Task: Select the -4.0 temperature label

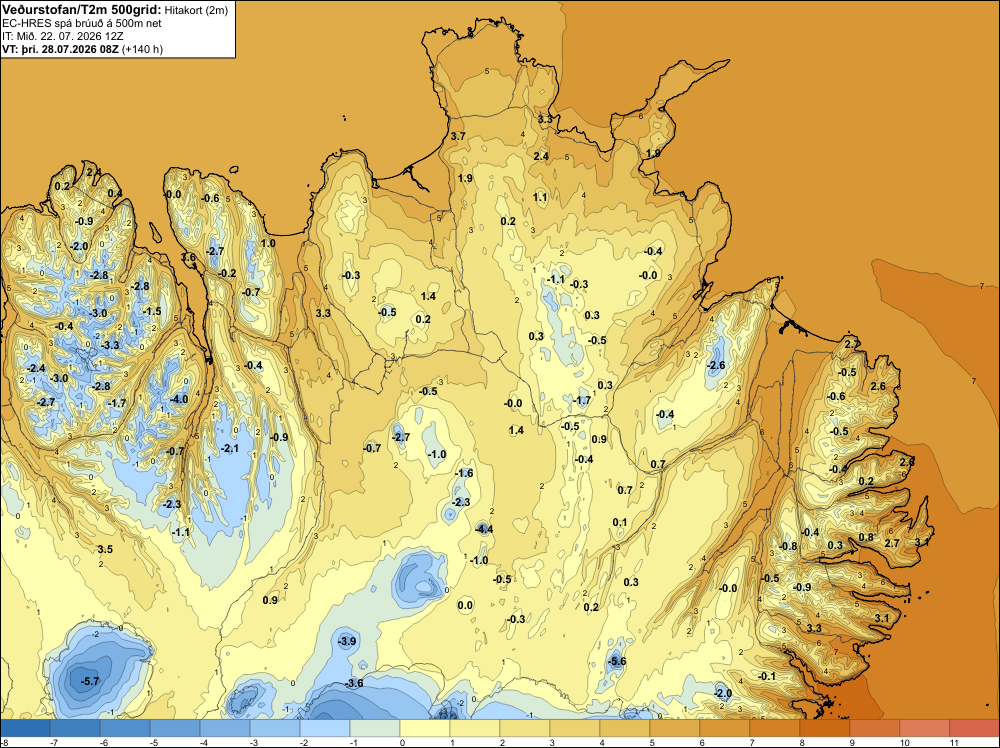Action: point(179,399)
